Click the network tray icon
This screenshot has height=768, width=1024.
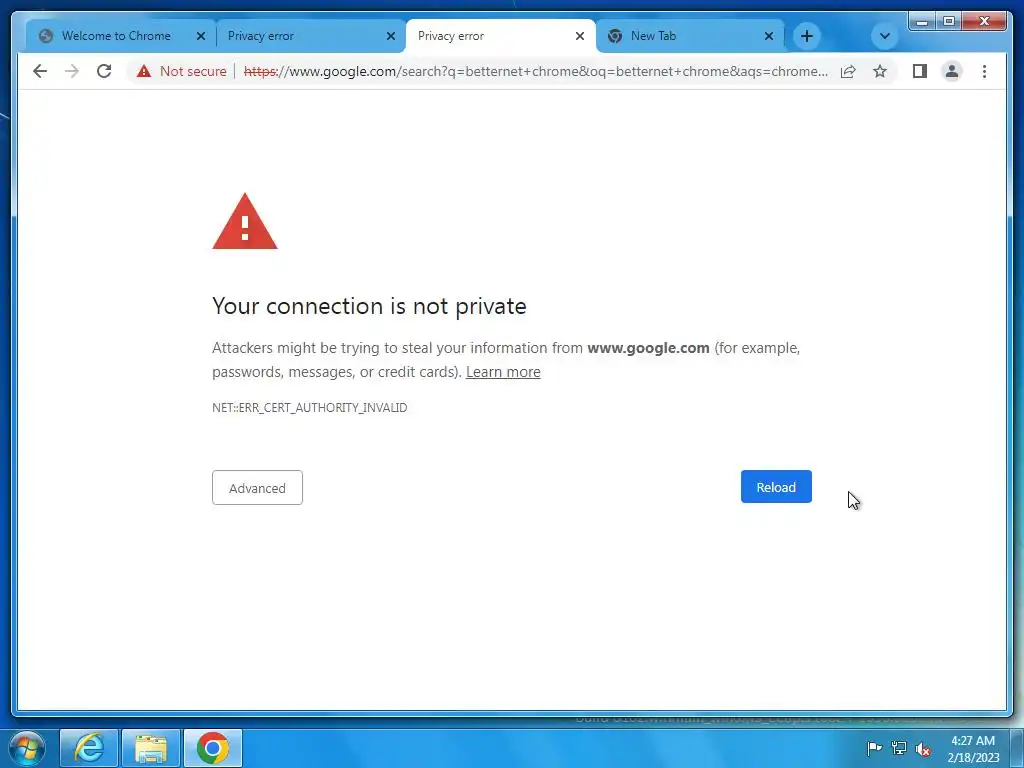[x=899, y=748]
